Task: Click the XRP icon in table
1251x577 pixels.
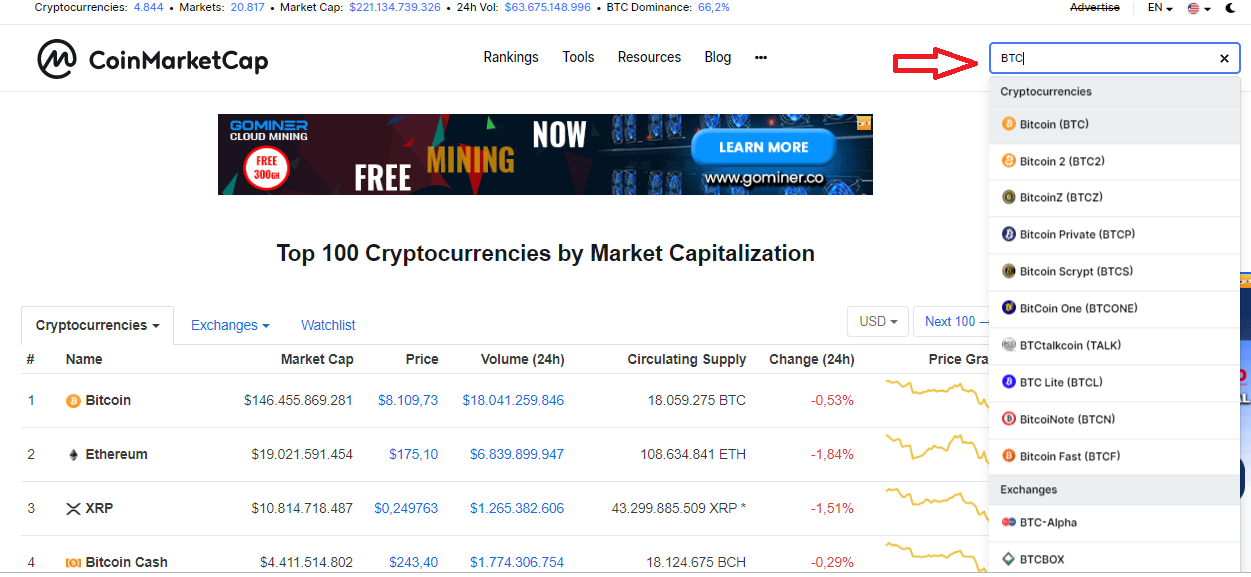Action: 73,509
